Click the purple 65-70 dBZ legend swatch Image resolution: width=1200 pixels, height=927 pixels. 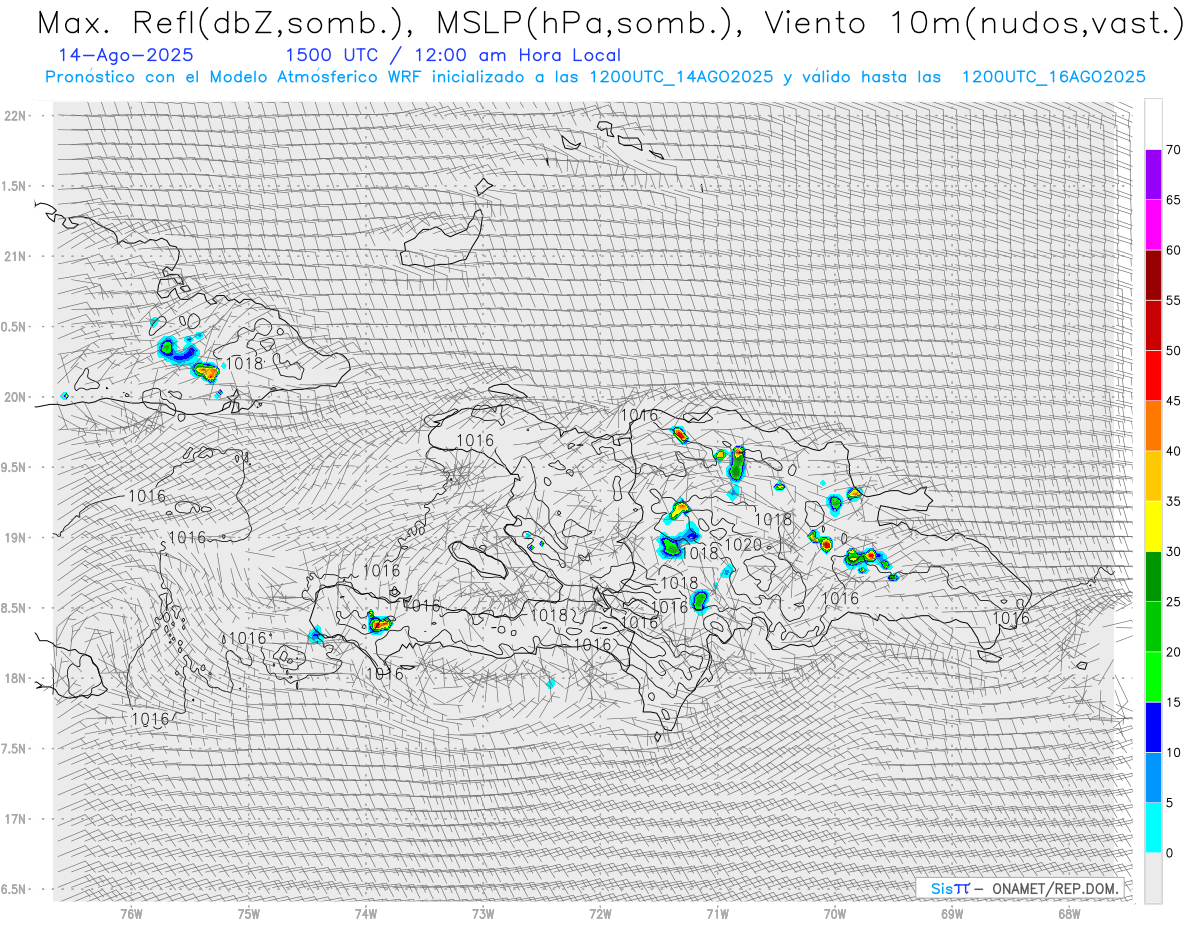click(x=1153, y=175)
